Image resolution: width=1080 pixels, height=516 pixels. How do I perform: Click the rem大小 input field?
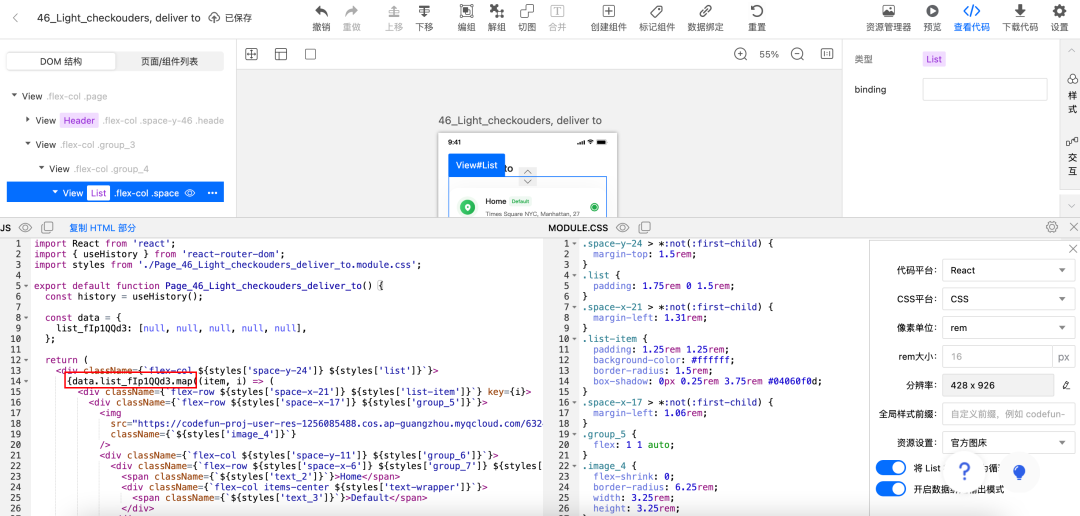coord(997,356)
